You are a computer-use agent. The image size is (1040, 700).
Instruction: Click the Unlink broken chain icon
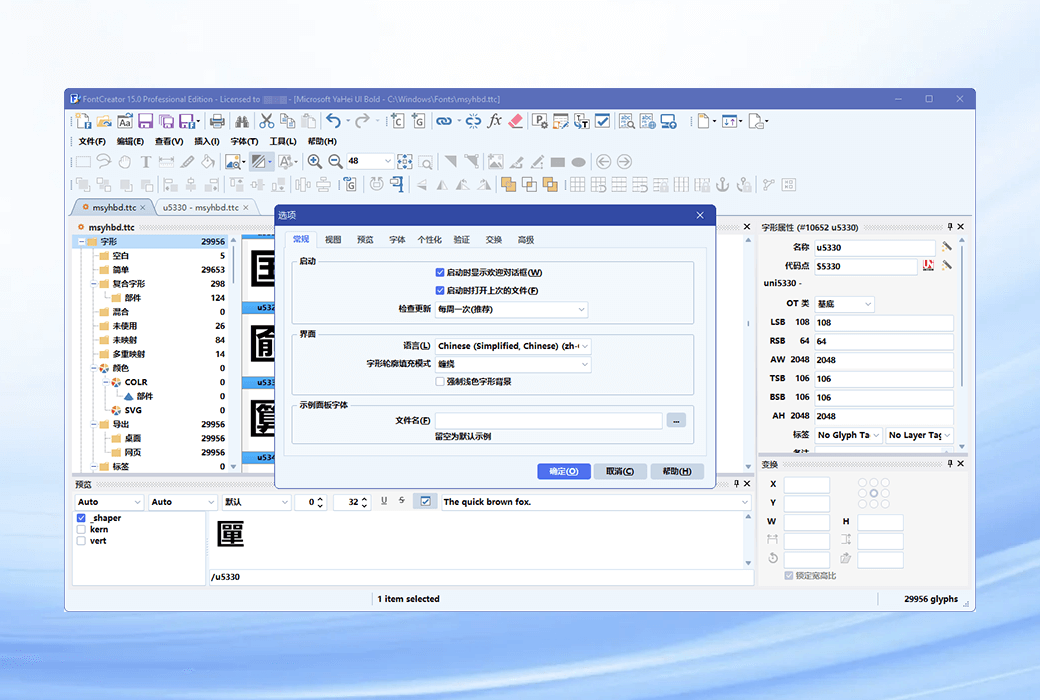coord(473,121)
